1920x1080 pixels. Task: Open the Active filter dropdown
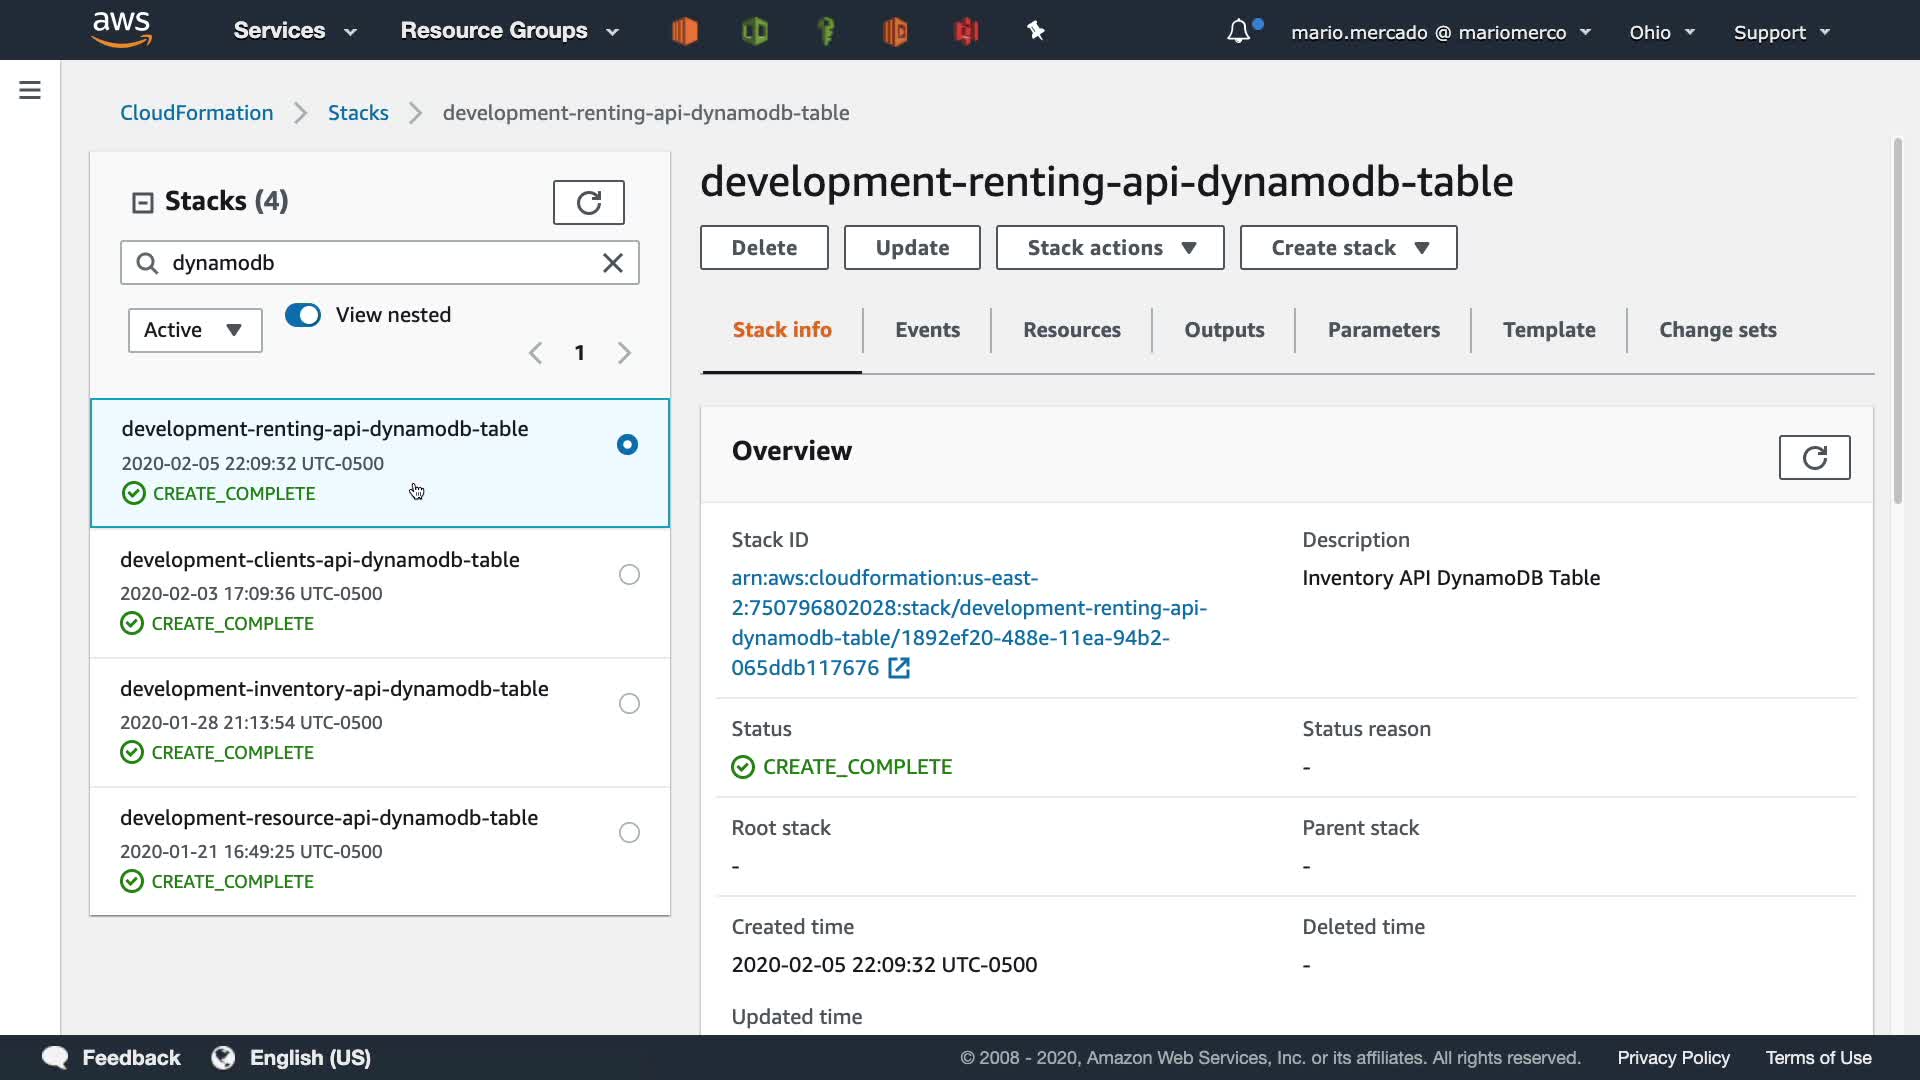pos(195,330)
